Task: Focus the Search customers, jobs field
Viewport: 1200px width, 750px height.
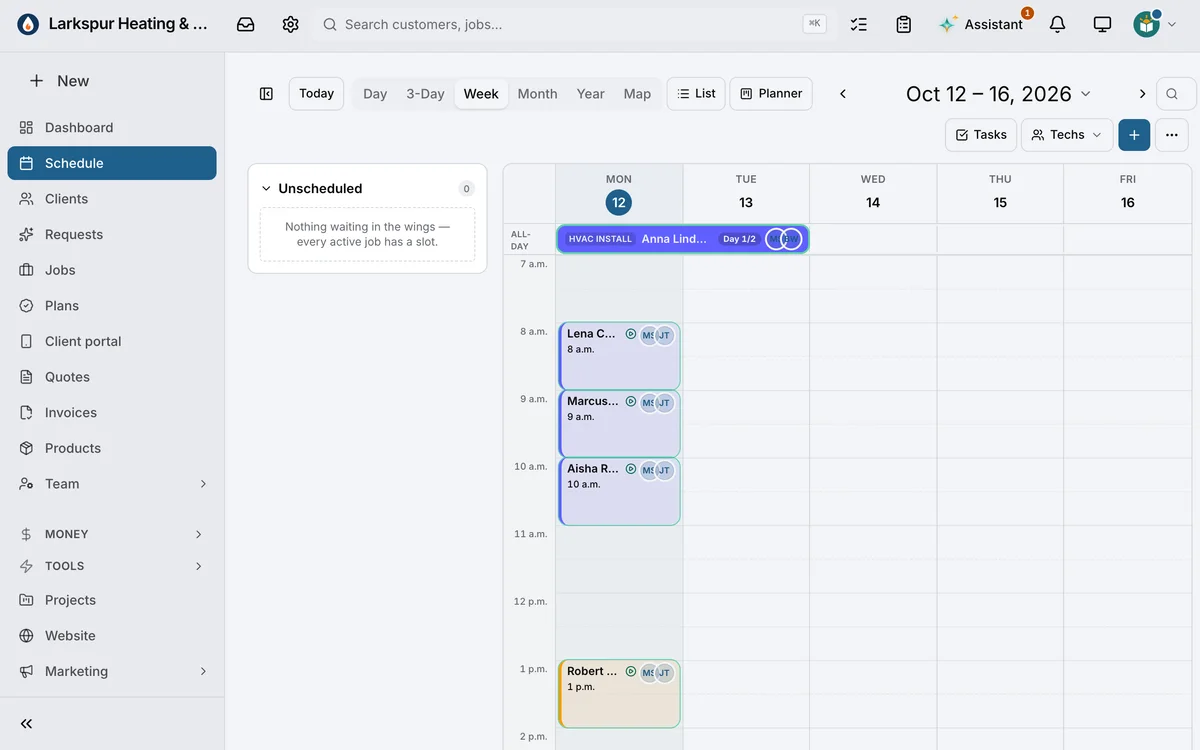Action: (574, 24)
